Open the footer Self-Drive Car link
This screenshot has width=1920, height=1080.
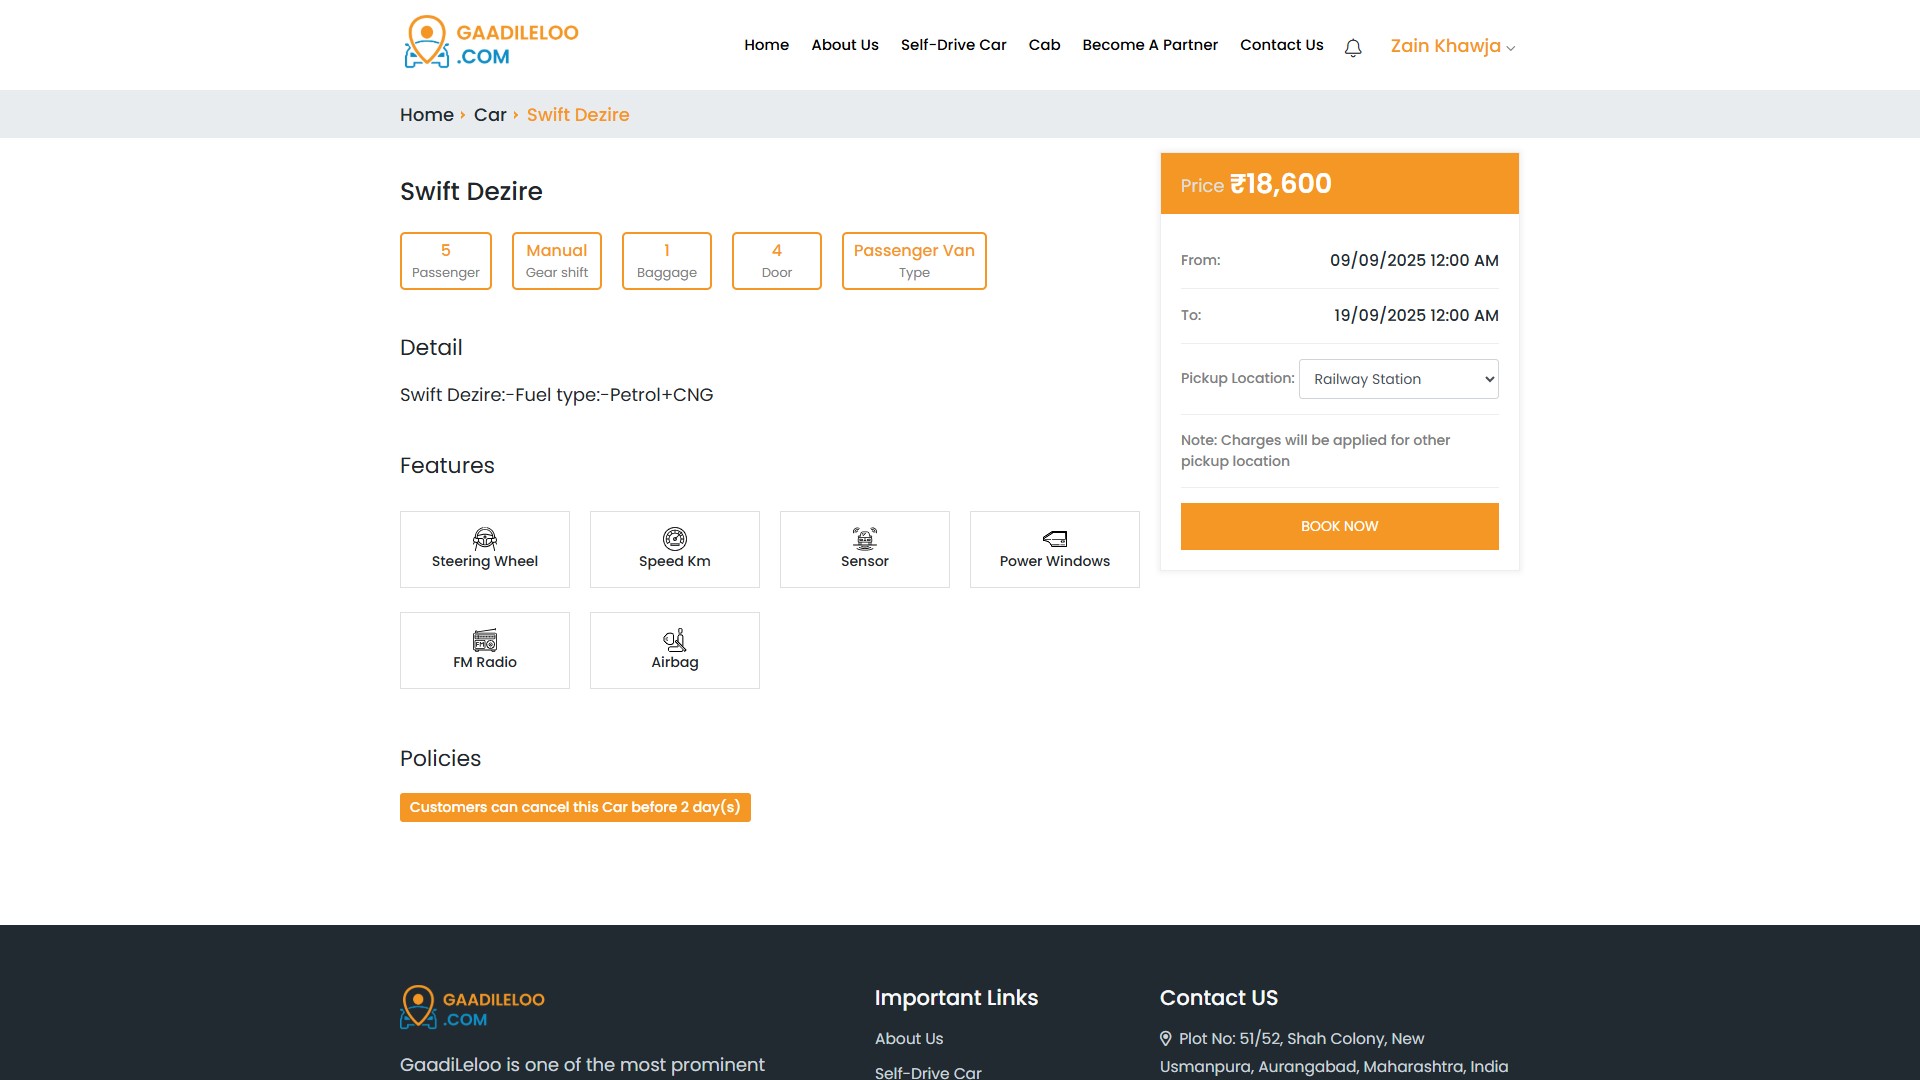(928, 1072)
